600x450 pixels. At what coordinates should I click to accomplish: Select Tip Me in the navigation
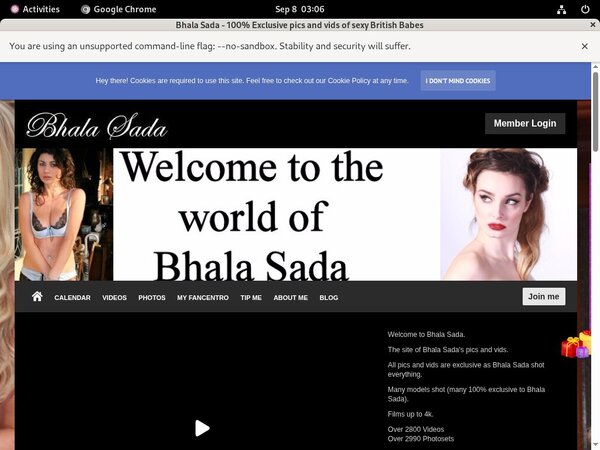[251, 298]
